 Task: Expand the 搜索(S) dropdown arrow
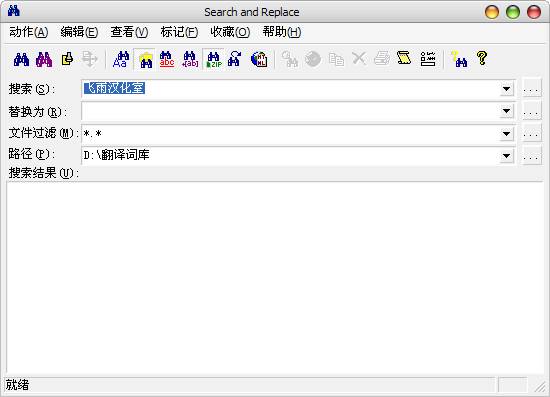pyautogui.click(x=506, y=89)
